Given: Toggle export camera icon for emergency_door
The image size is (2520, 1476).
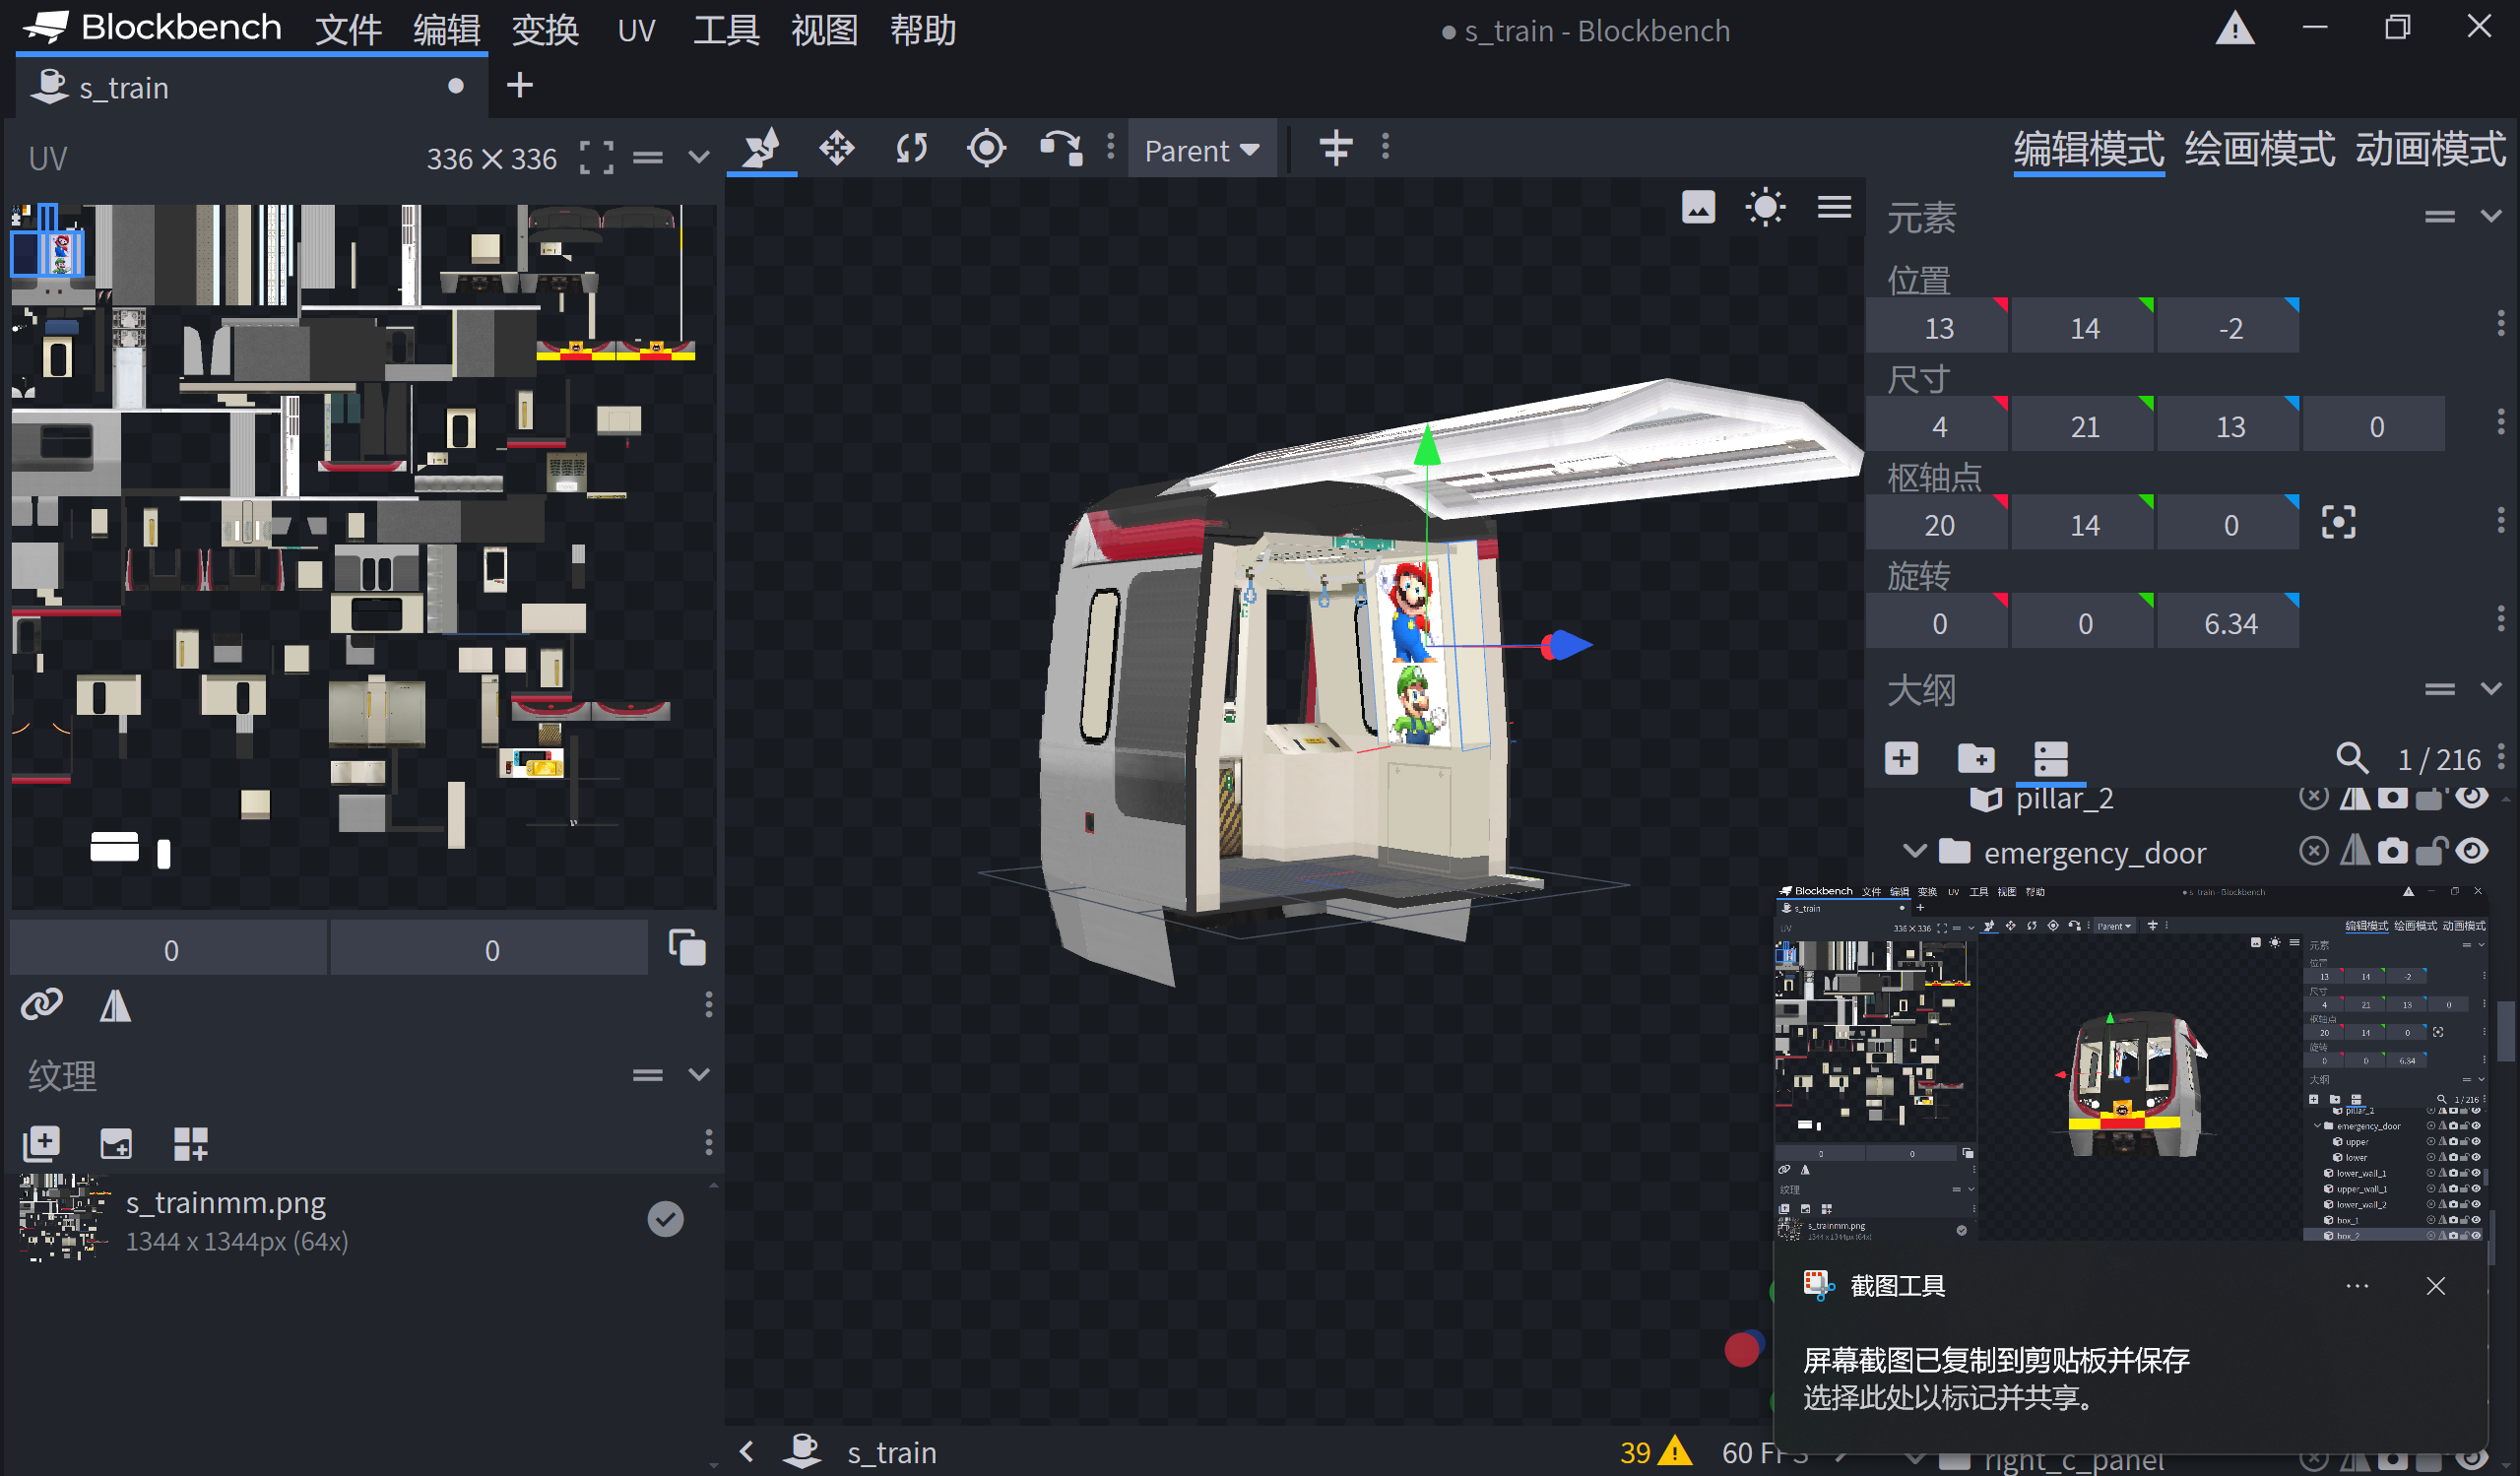Looking at the screenshot, I should click(x=2392, y=850).
